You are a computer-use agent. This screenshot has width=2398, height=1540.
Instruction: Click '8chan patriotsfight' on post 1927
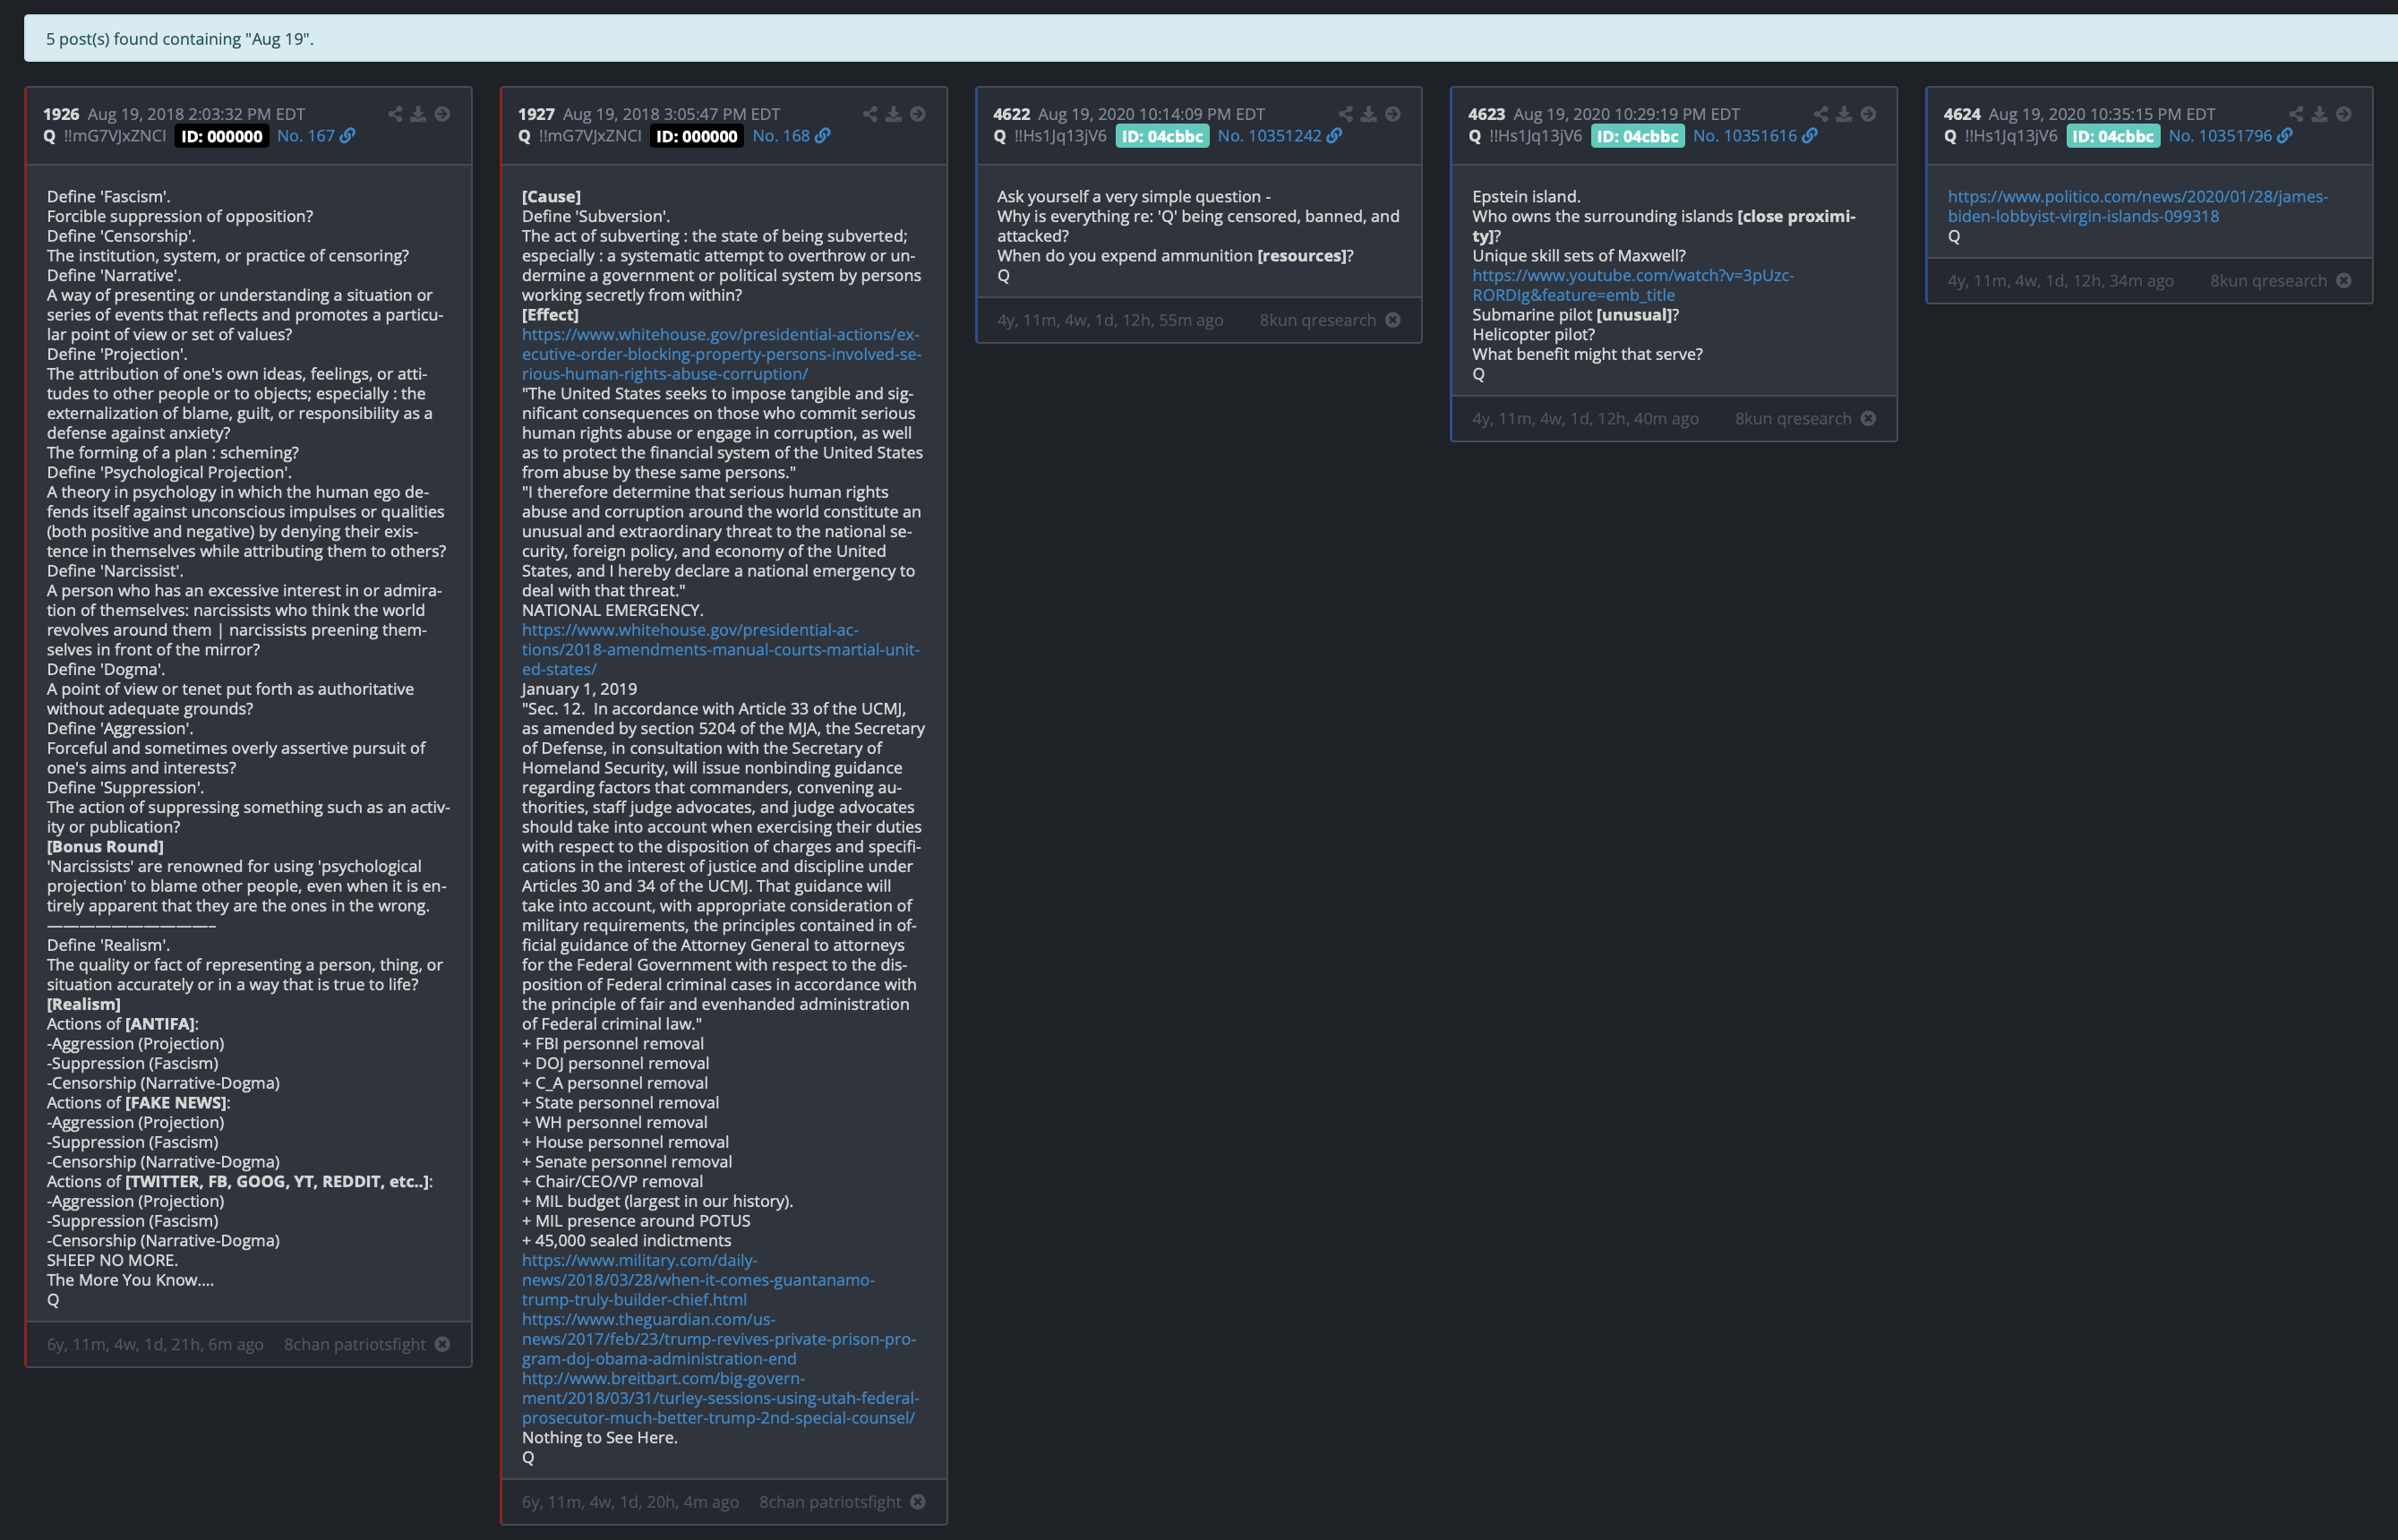pyautogui.click(x=830, y=1502)
